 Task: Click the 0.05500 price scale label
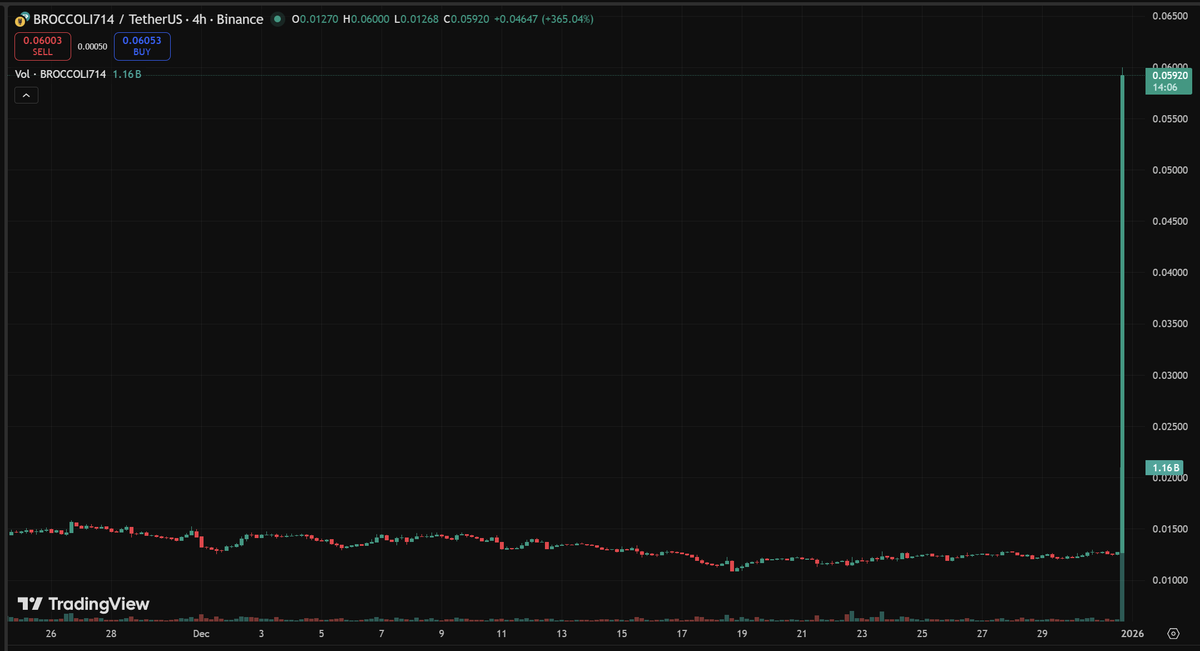point(1168,119)
